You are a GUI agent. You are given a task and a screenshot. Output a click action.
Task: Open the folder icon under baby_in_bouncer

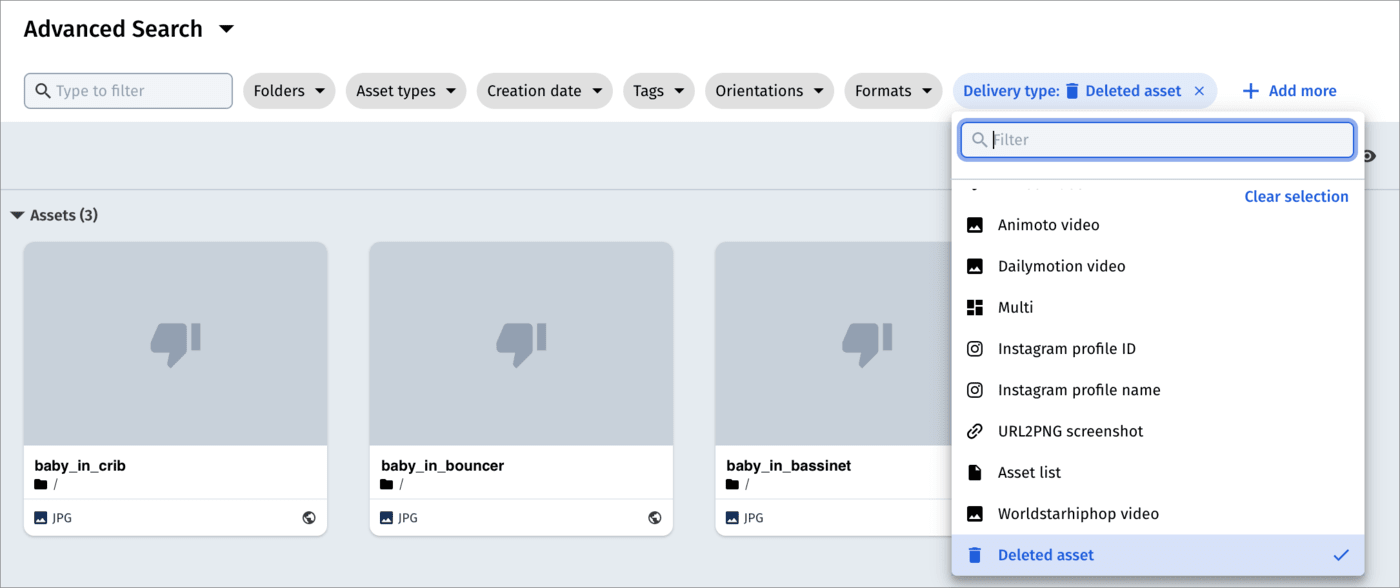tap(387, 485)
